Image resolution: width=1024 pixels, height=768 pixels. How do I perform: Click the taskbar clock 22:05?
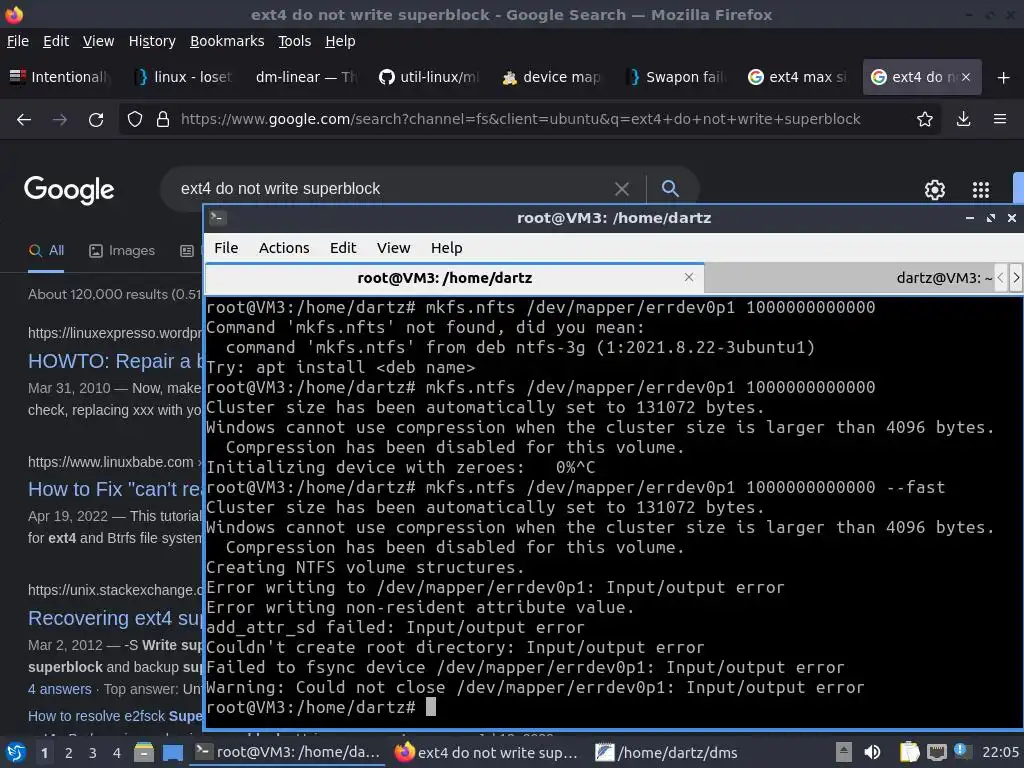click(x=1000, y=752)
